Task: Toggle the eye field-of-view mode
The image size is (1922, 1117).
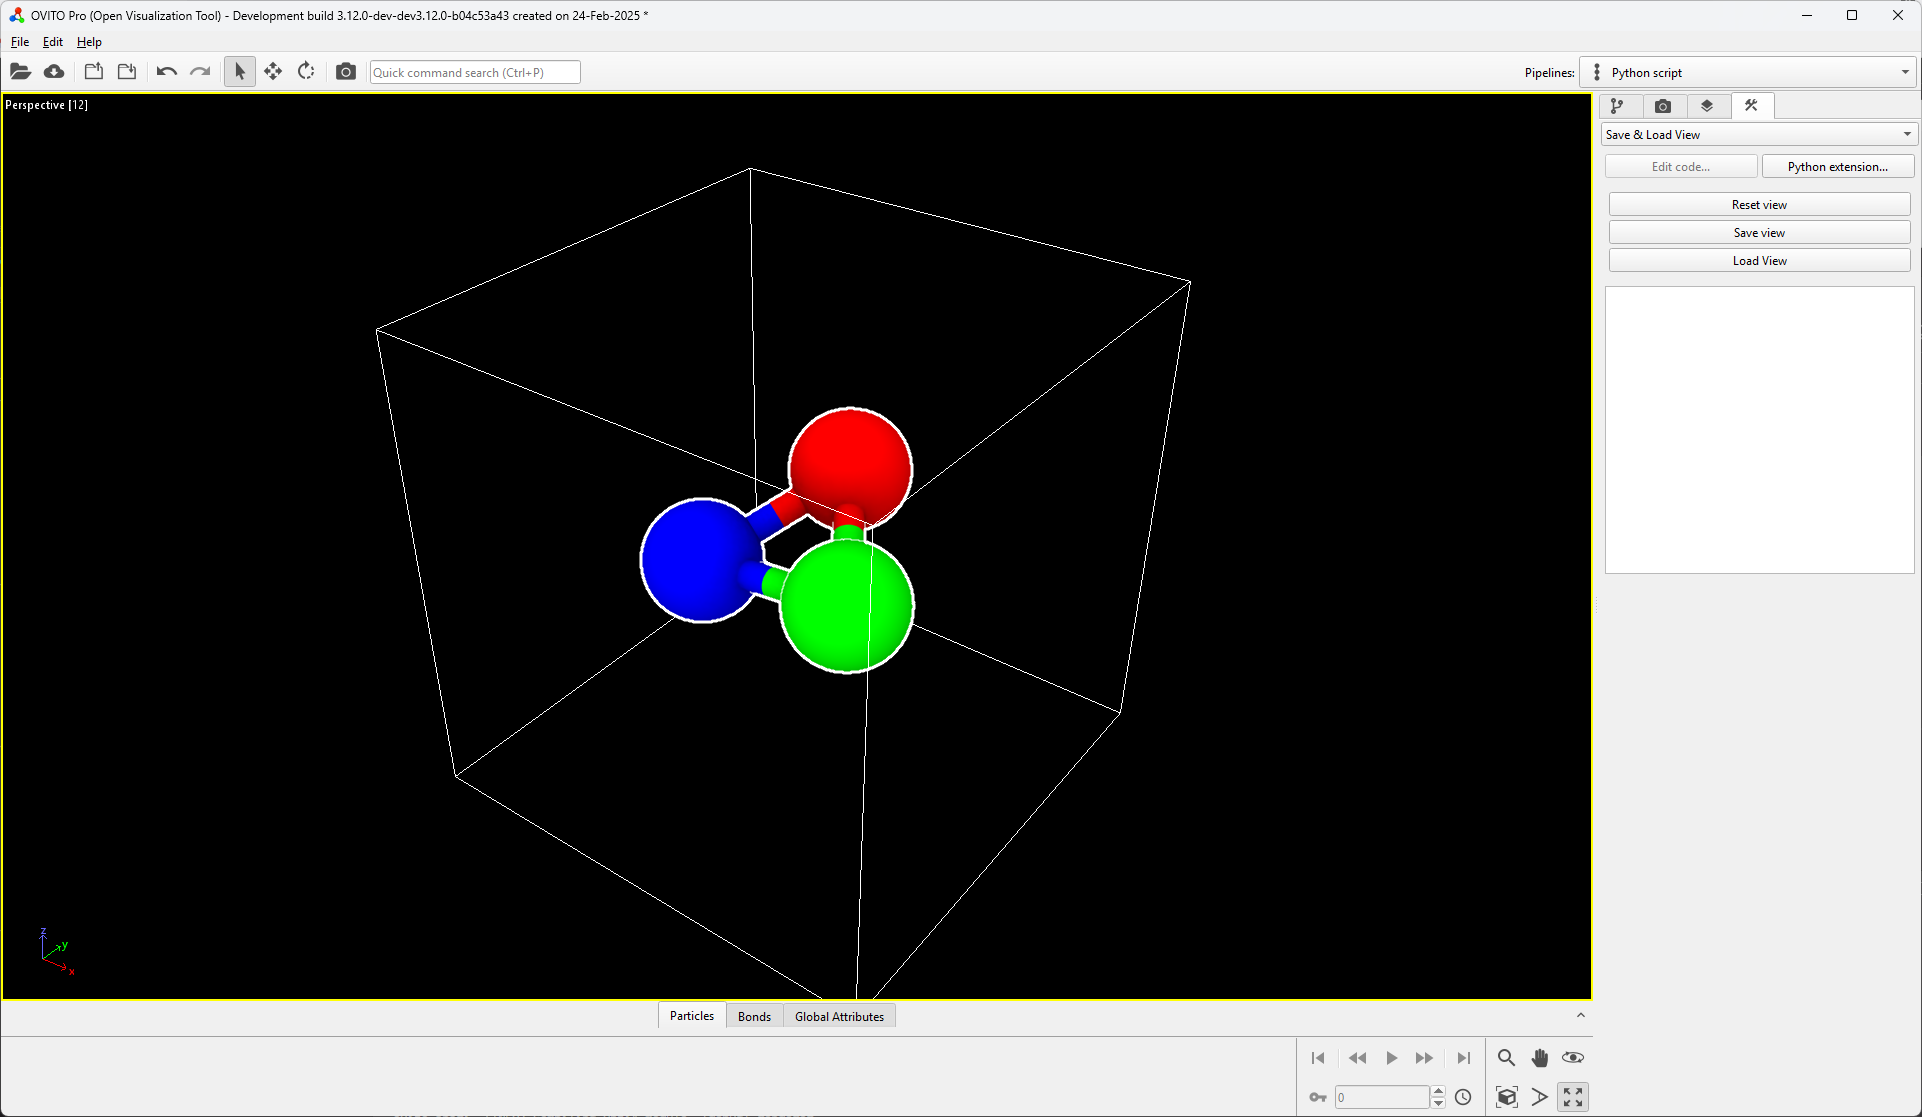Action: 1573,1058
